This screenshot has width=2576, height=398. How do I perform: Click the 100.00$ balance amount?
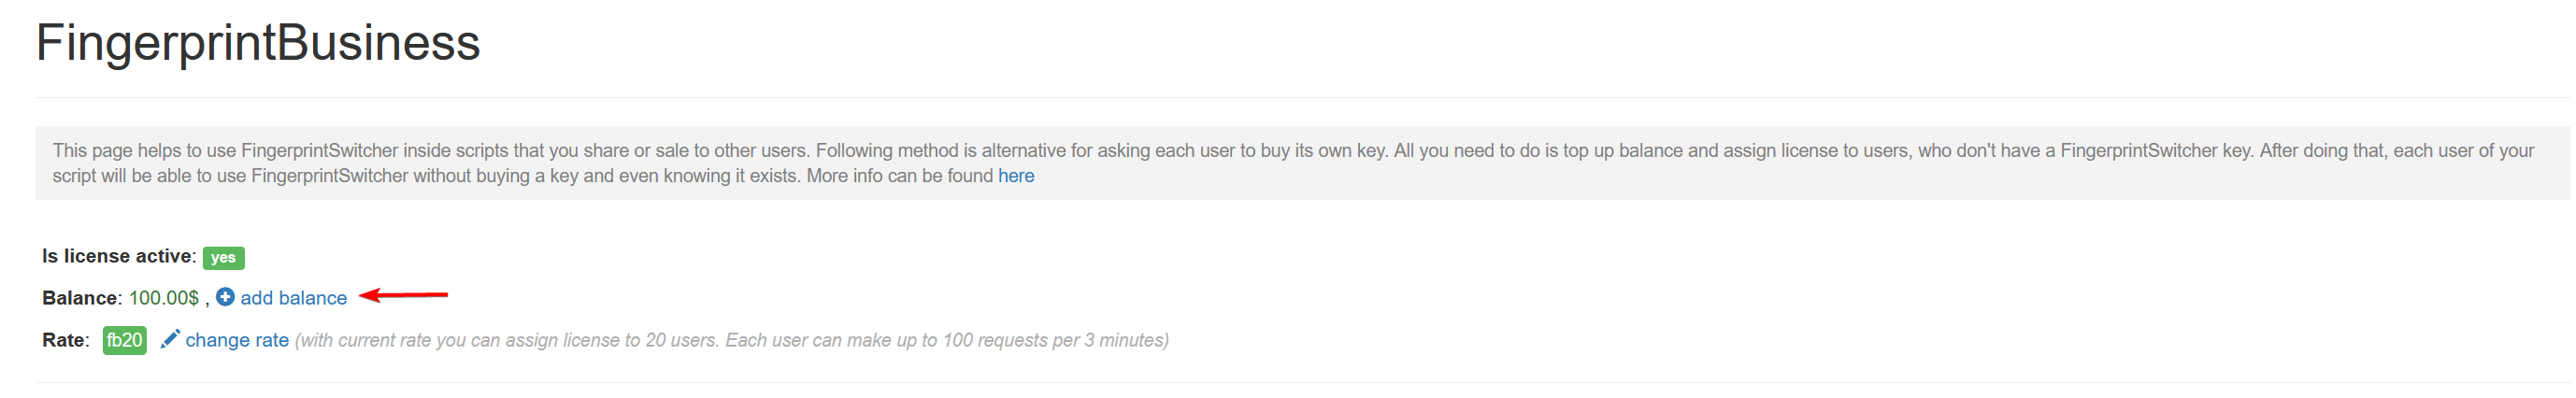[x=164, y=298]
